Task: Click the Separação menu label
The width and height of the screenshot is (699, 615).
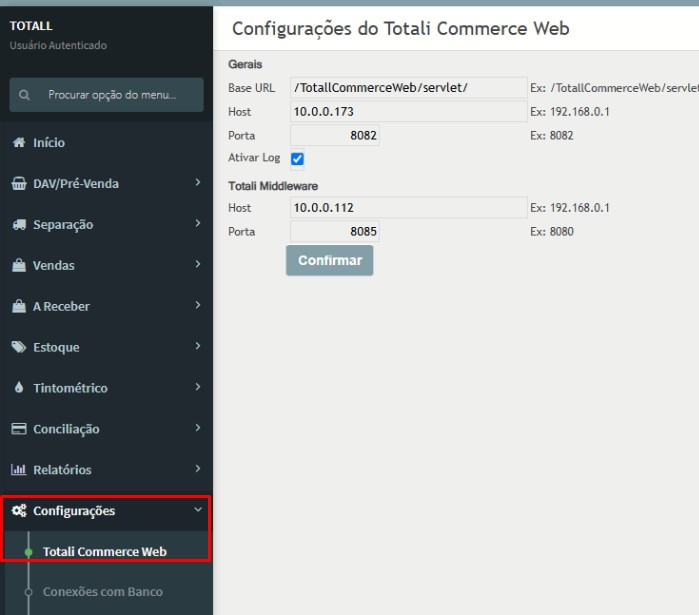Action: (63, 225)
